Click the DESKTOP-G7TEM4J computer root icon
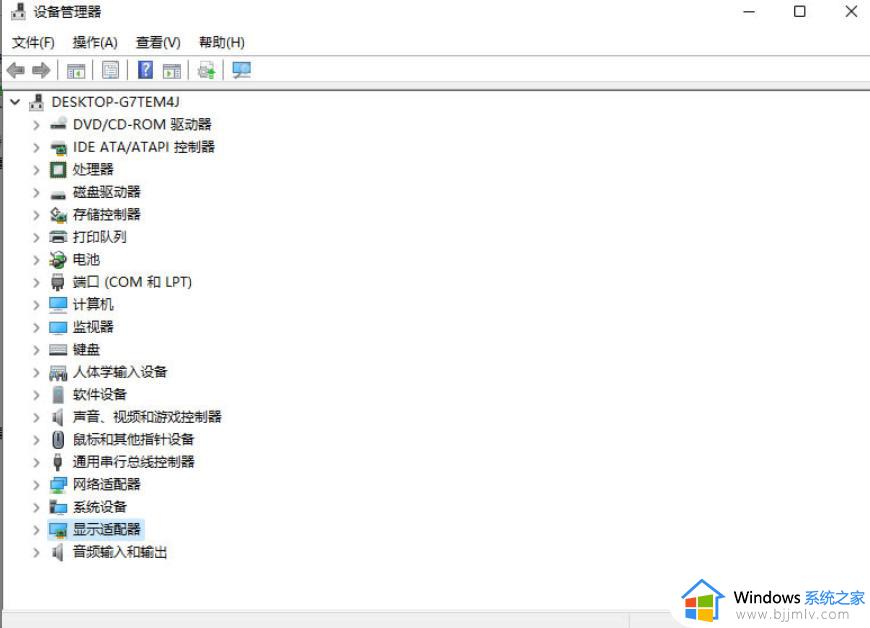Viewport: 870px width, 628px height. pyautogui.click(x=37, y=102)
